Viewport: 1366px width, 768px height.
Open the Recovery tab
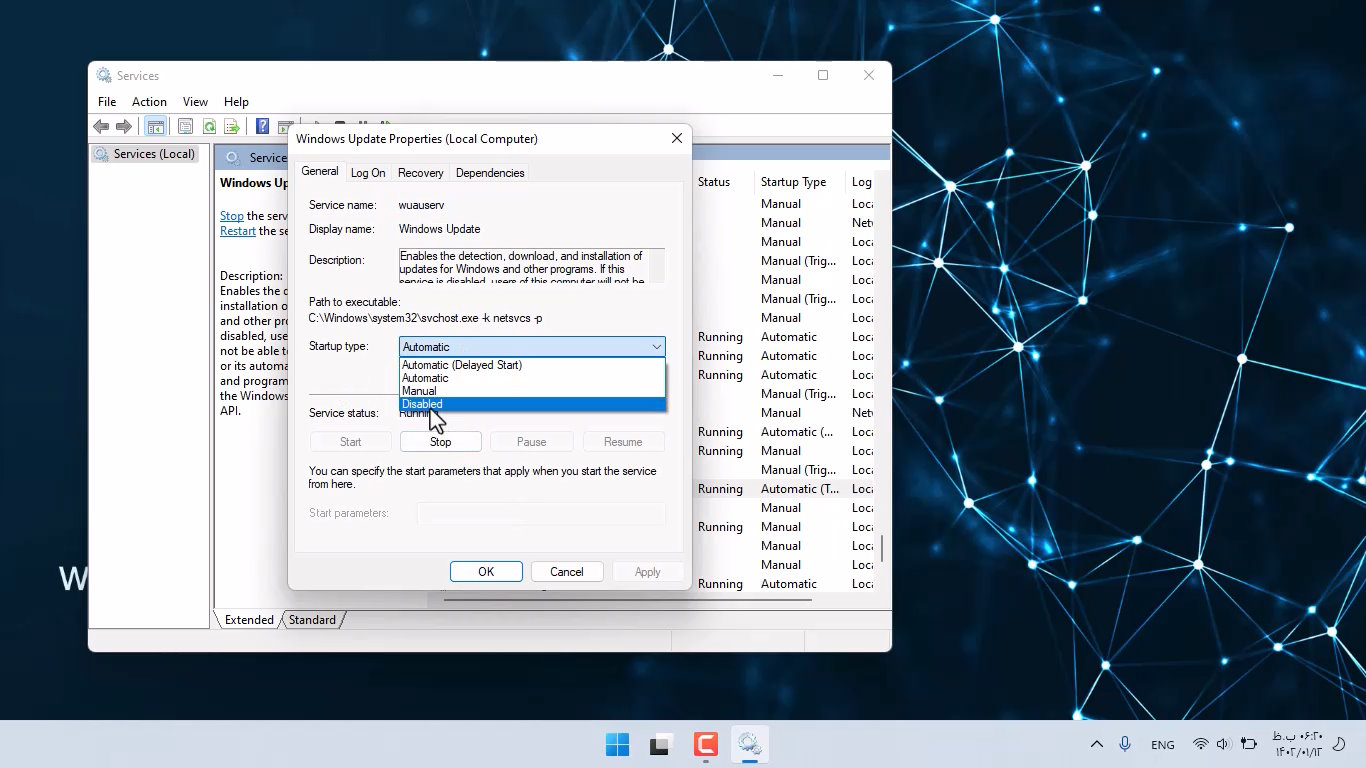pyautogui.click(x=420, y=173)
